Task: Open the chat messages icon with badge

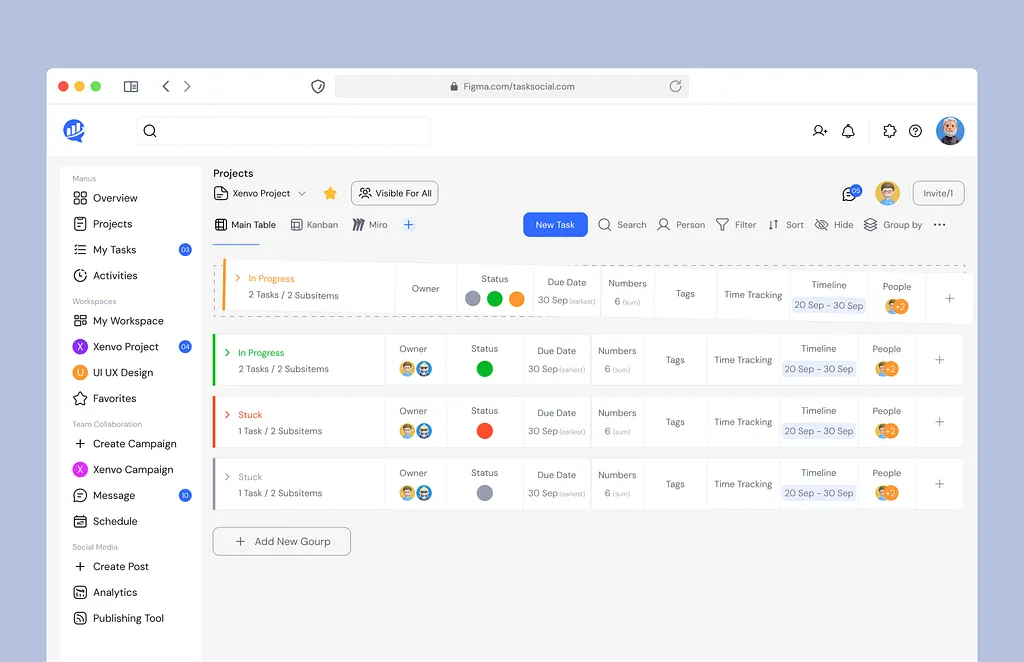Action: (x=850, y=194)
